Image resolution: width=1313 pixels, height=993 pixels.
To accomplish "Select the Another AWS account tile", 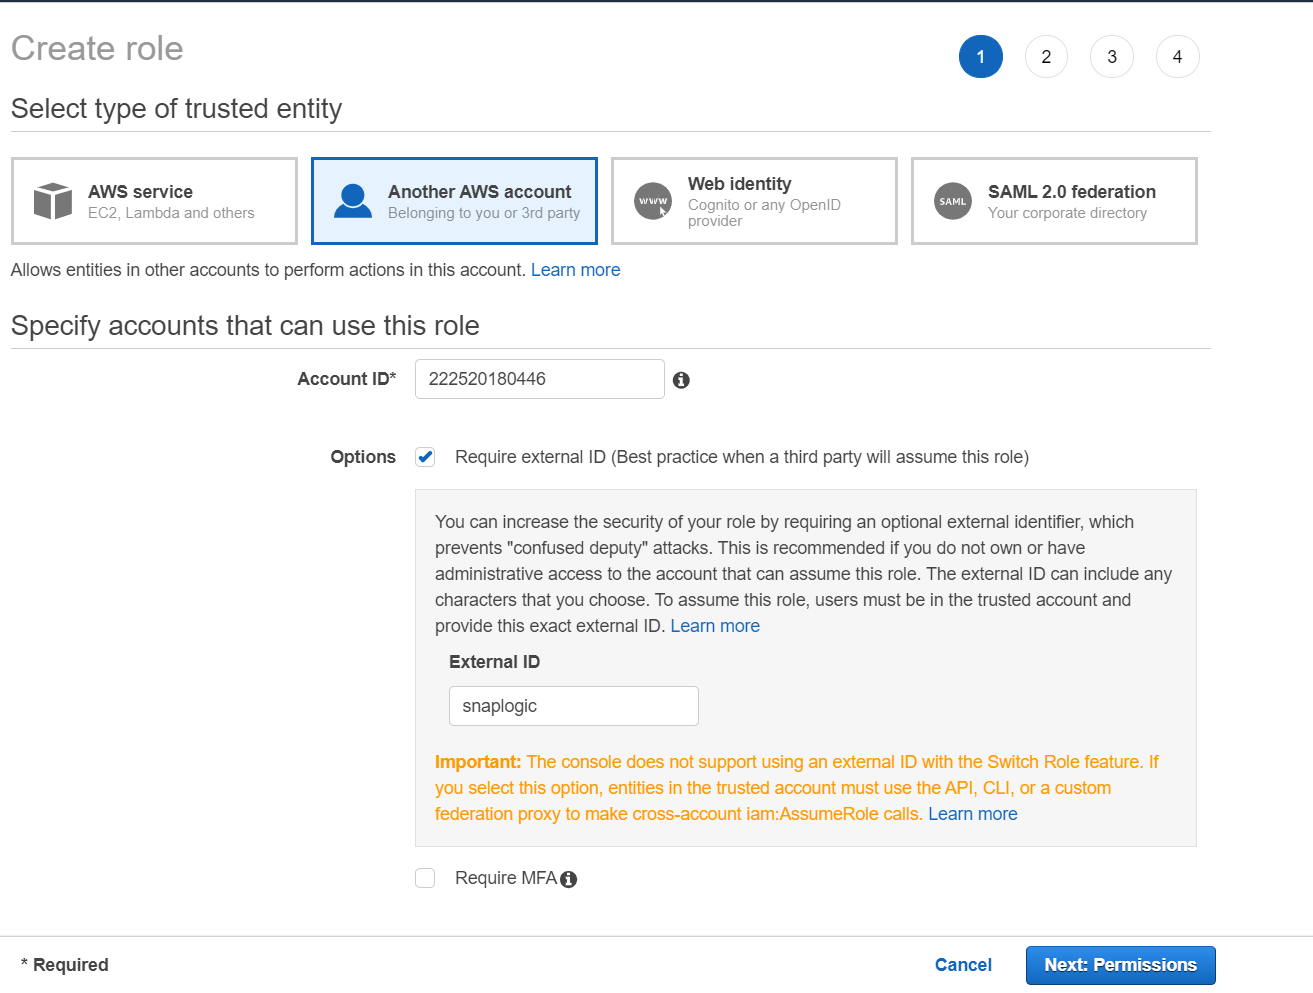I will click(454, 200).
